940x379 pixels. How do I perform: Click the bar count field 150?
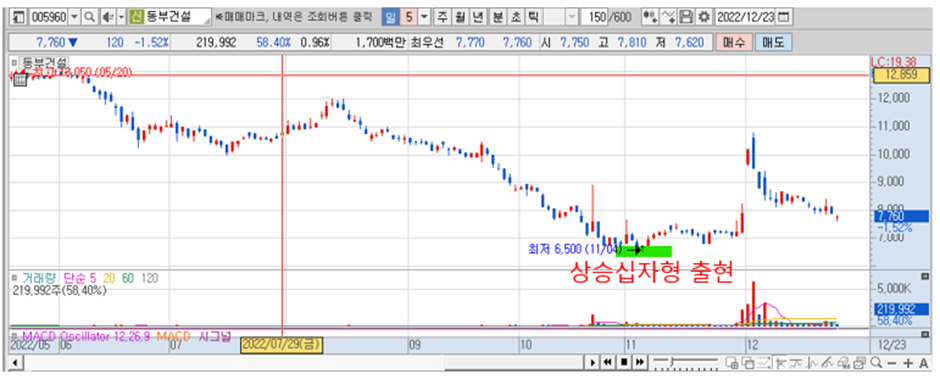click(x=594, y=17)
